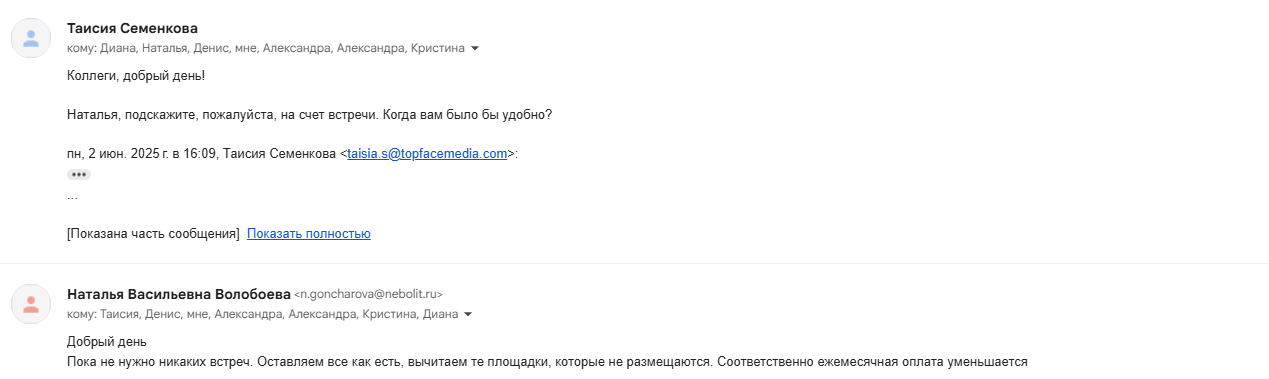Show trimmed content via the three-dot icon
The height and width of the screenshot is (379, 1269).
(79, 174)
